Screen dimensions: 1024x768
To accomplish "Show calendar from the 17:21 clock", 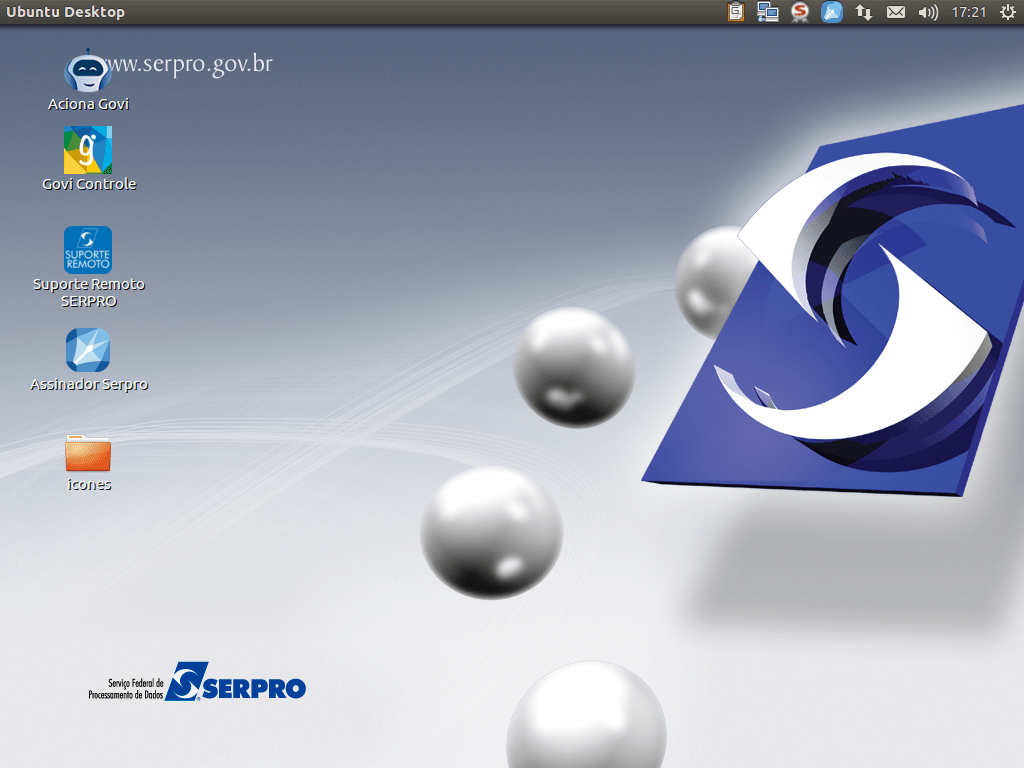I will click(968, 12).
